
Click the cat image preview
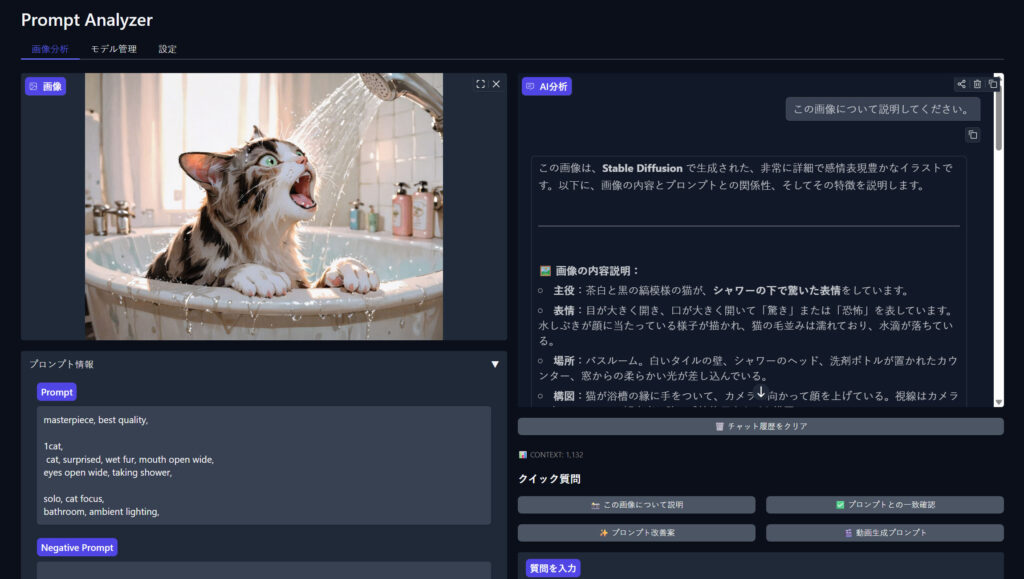coord(264,206)
